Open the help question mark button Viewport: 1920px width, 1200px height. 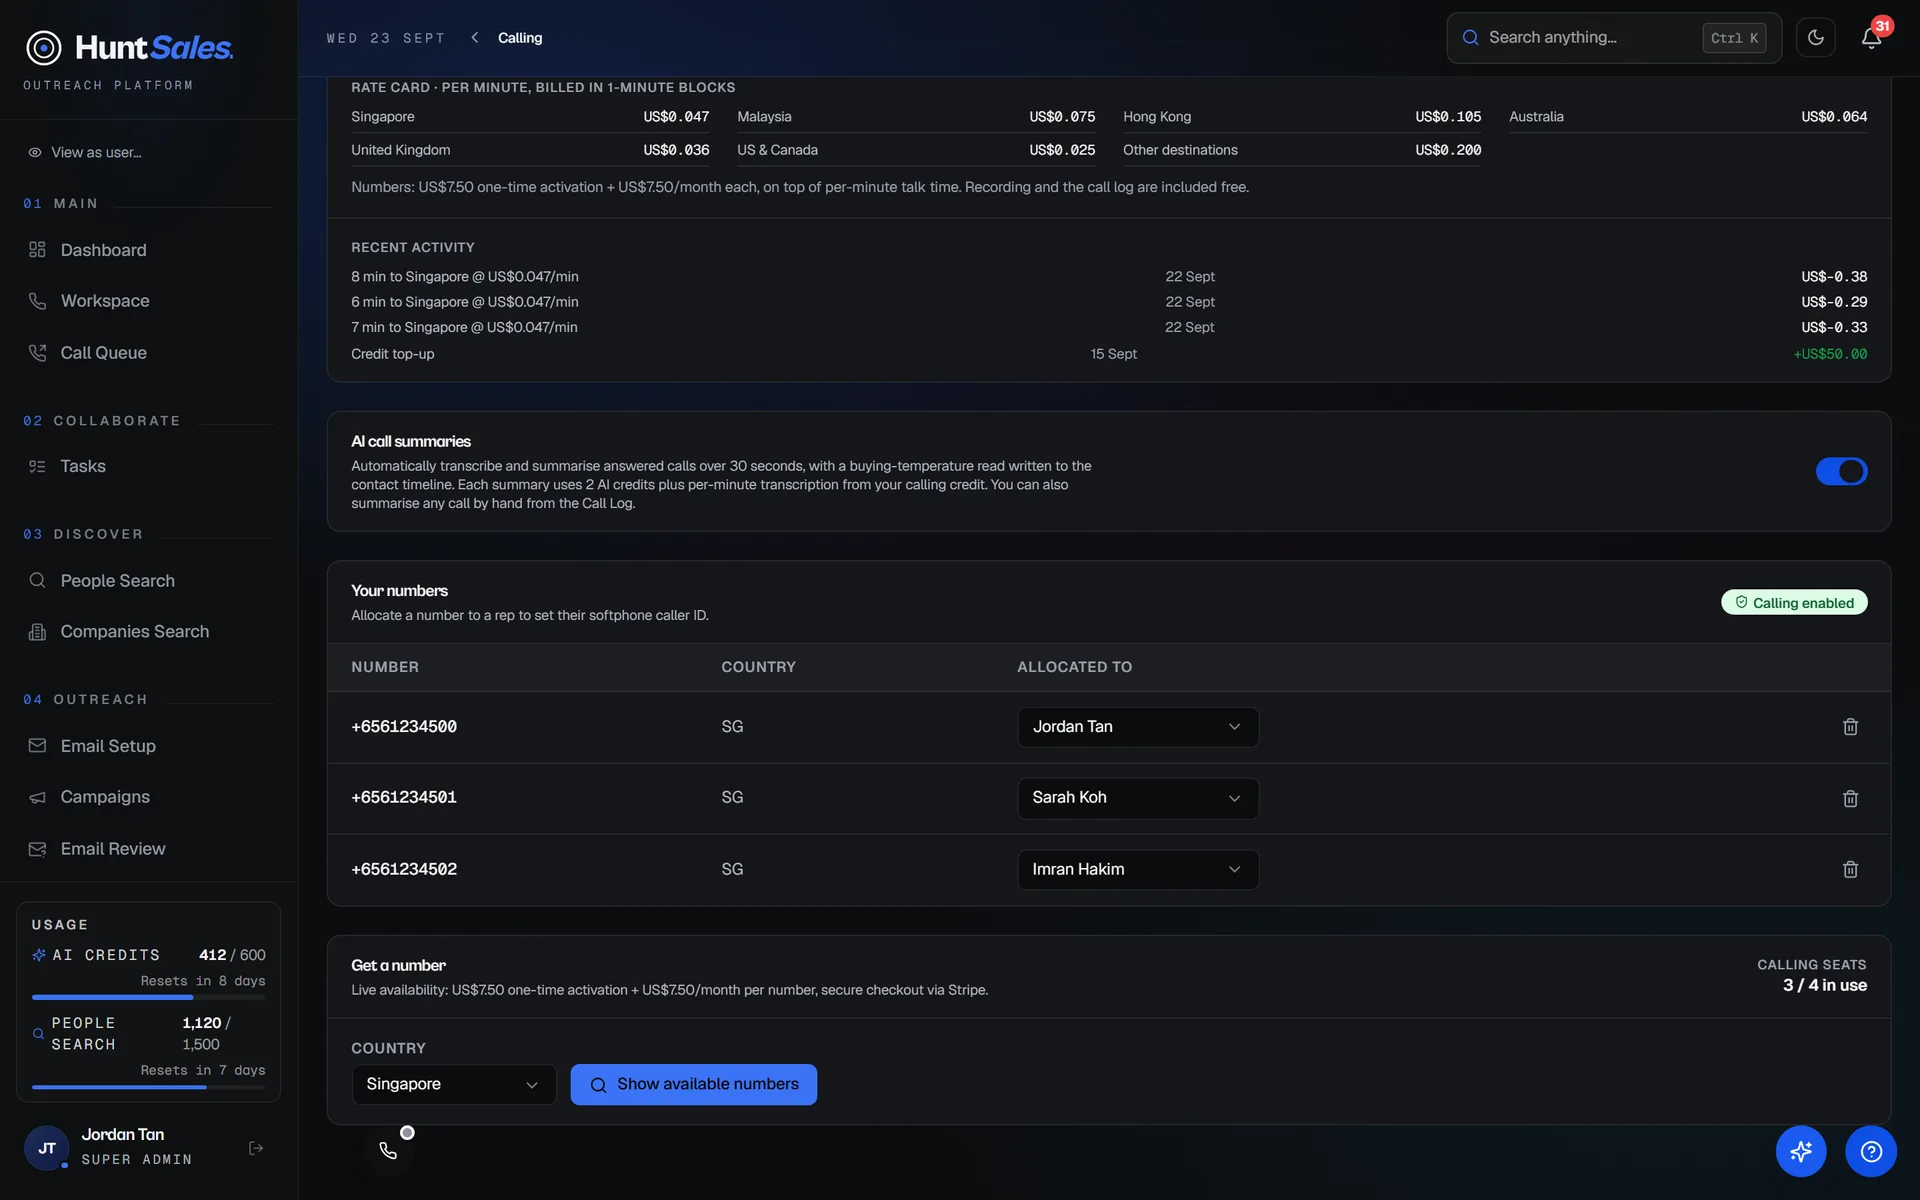[x=1871, y=1151]
